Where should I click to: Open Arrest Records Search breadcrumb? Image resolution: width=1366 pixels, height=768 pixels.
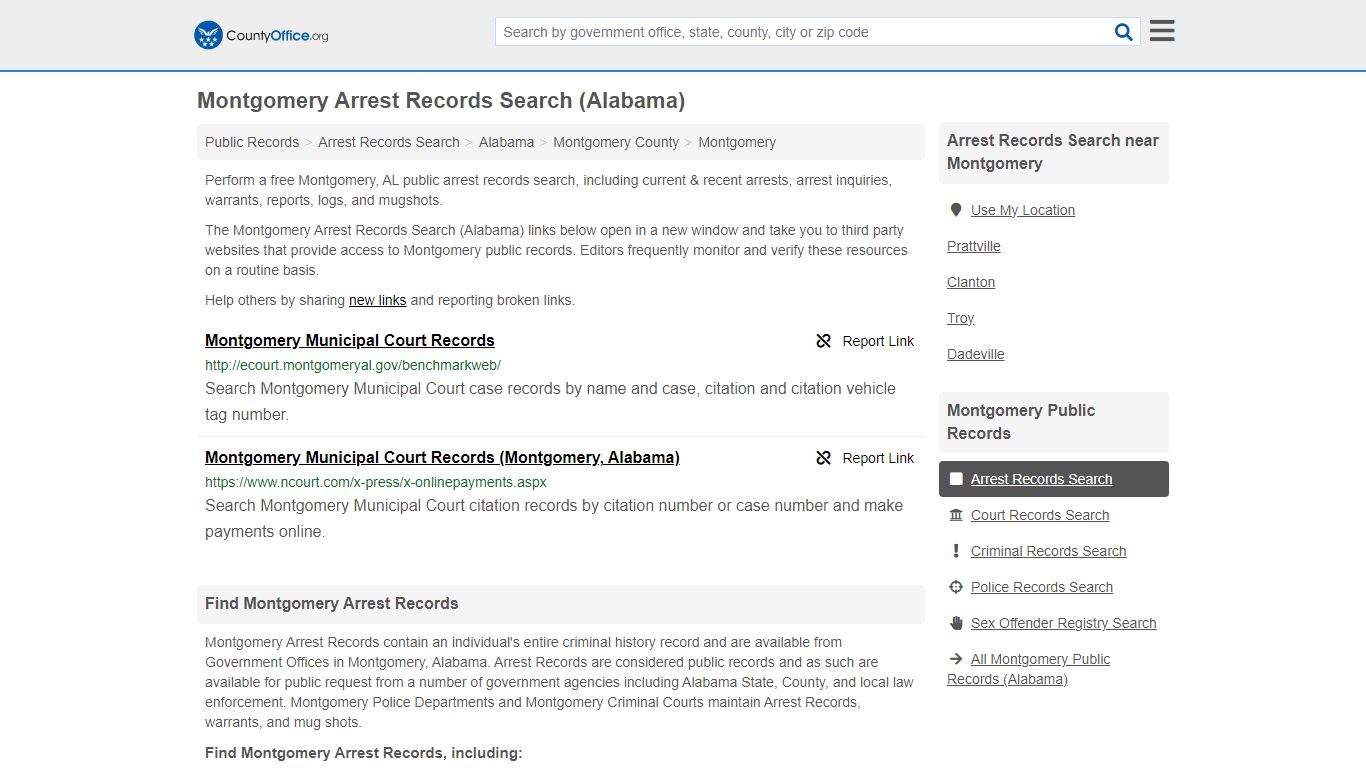pyautogui.click(x=389, y=142)
